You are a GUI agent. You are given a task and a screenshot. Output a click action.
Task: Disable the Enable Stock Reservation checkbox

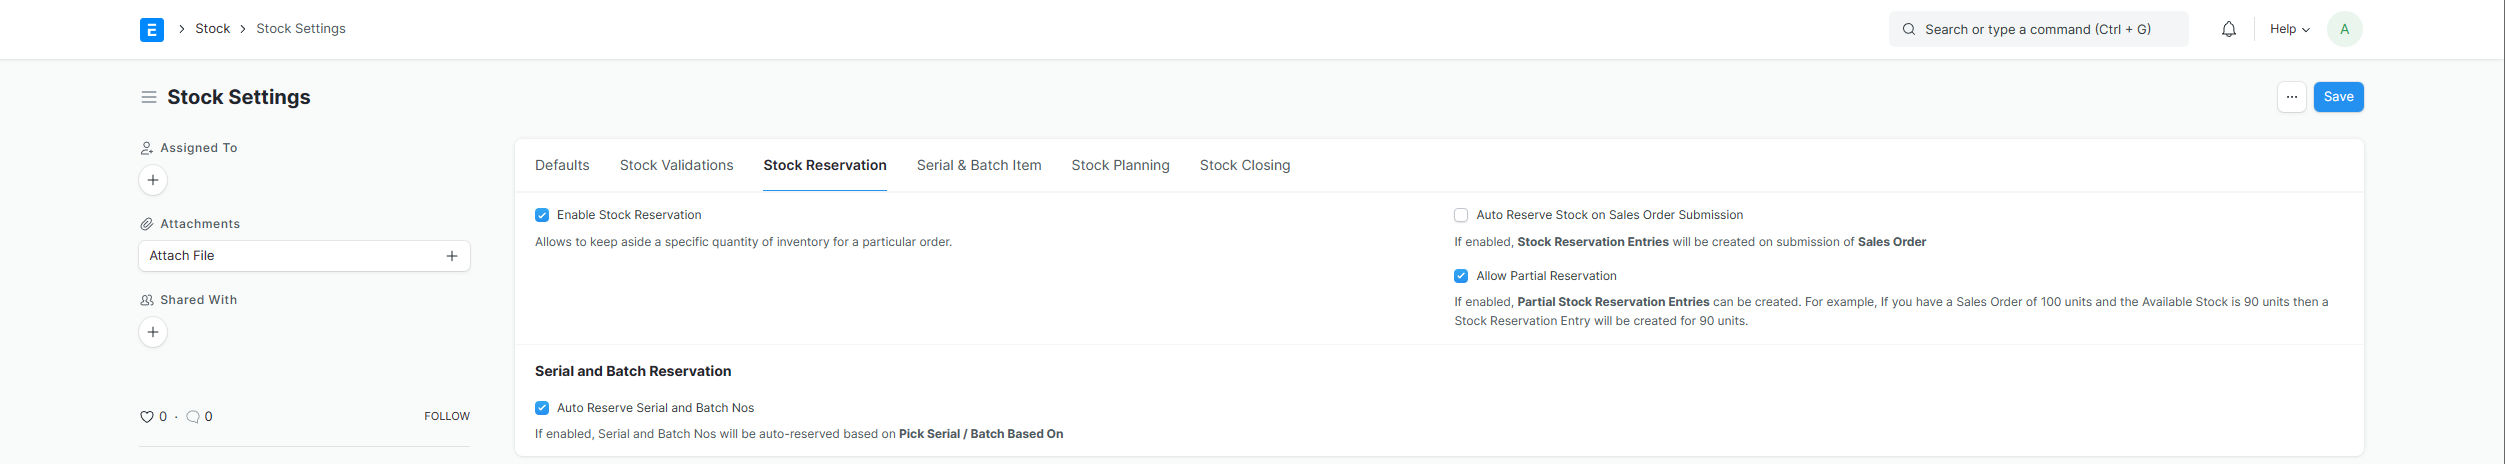coord(542,215)
